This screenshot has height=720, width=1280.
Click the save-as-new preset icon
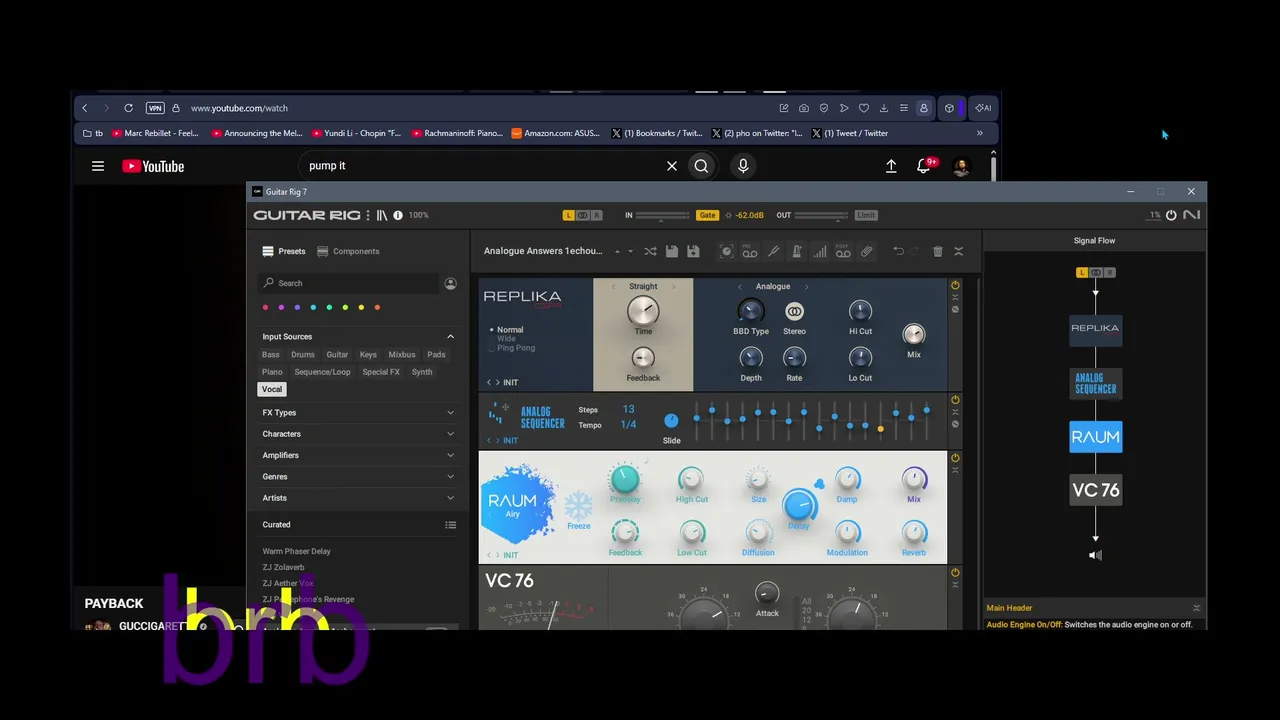[x=693, y=251]
